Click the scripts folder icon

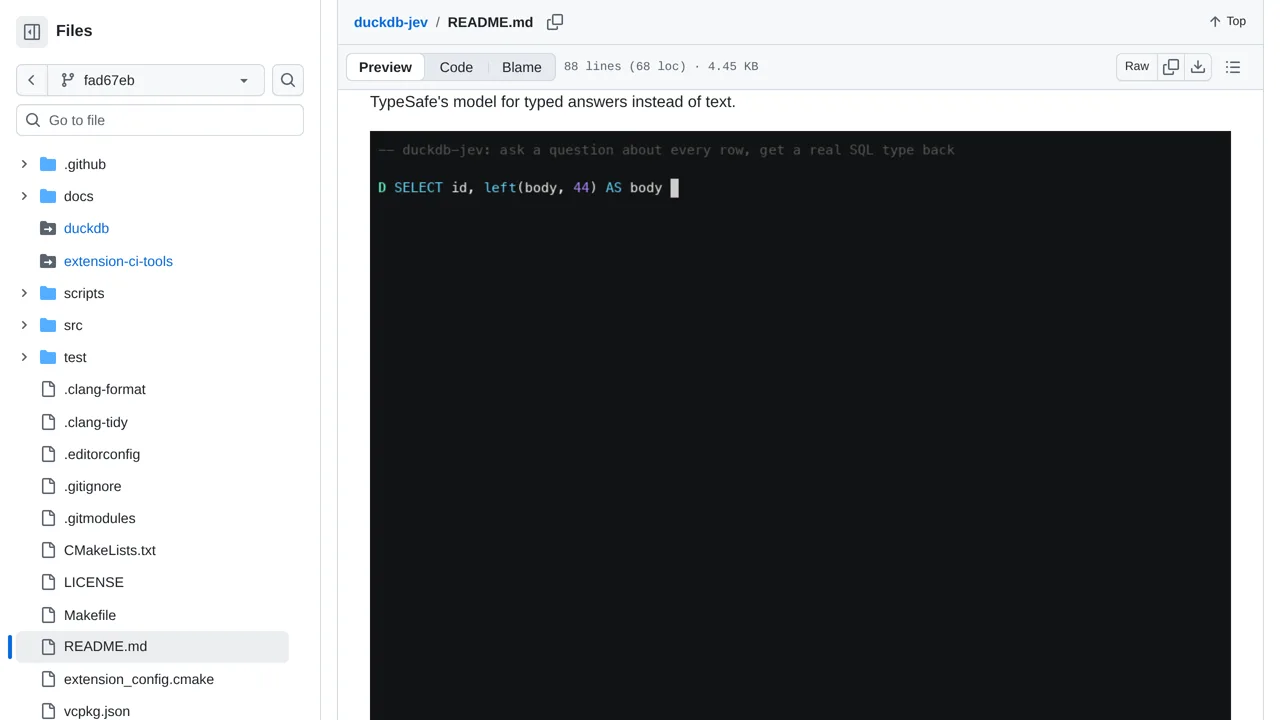pos(48,293)
